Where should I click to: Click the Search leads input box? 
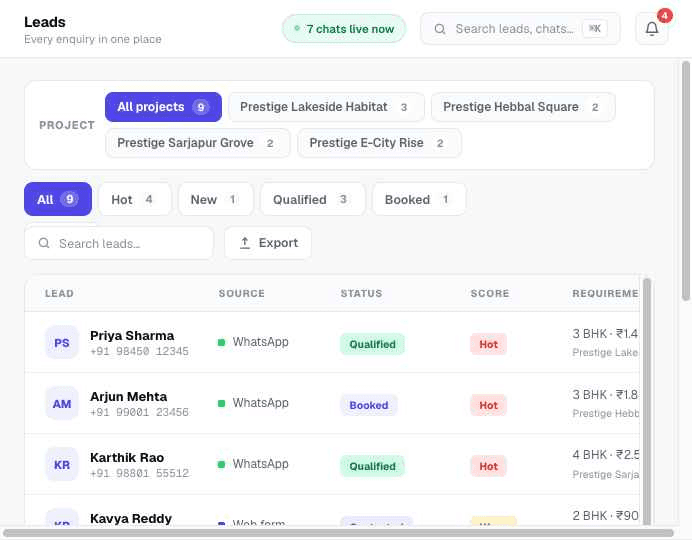point(119,243)
